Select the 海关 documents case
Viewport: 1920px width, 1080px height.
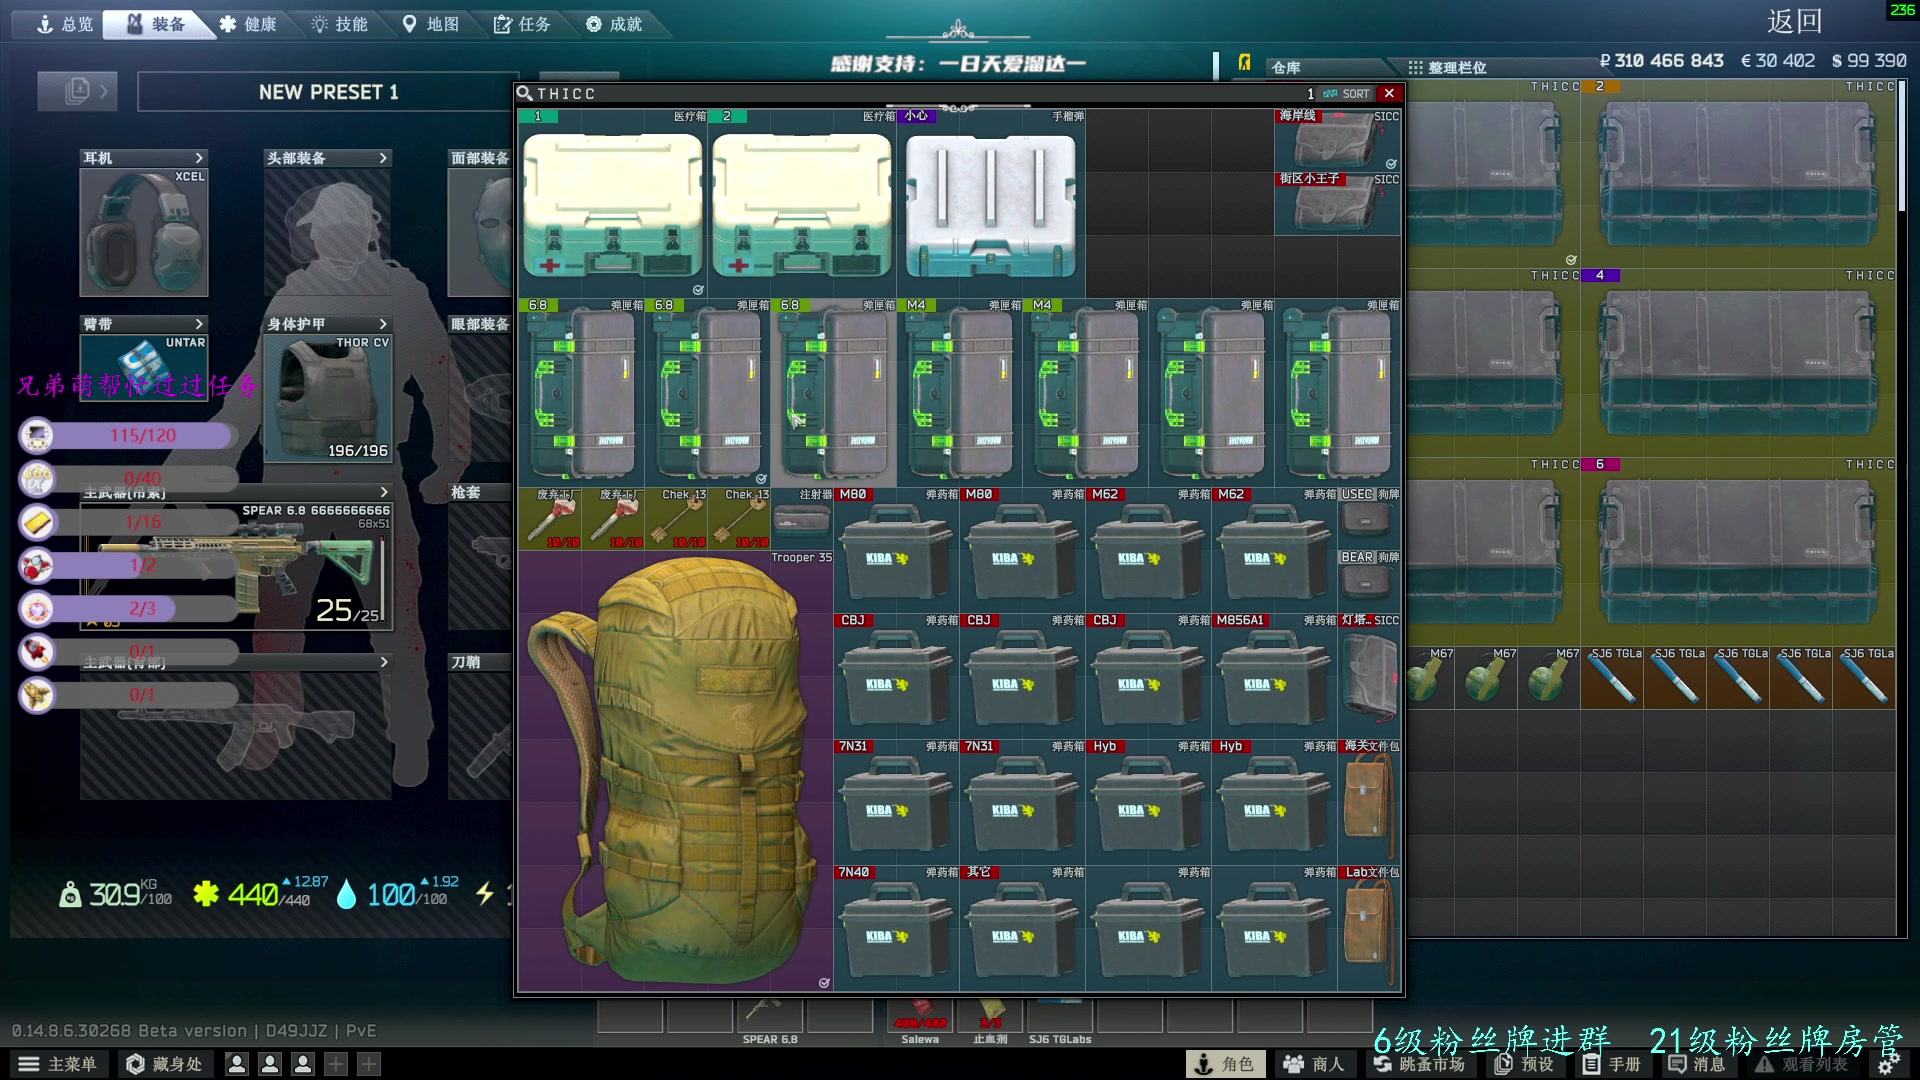(x=1369, y=802)
